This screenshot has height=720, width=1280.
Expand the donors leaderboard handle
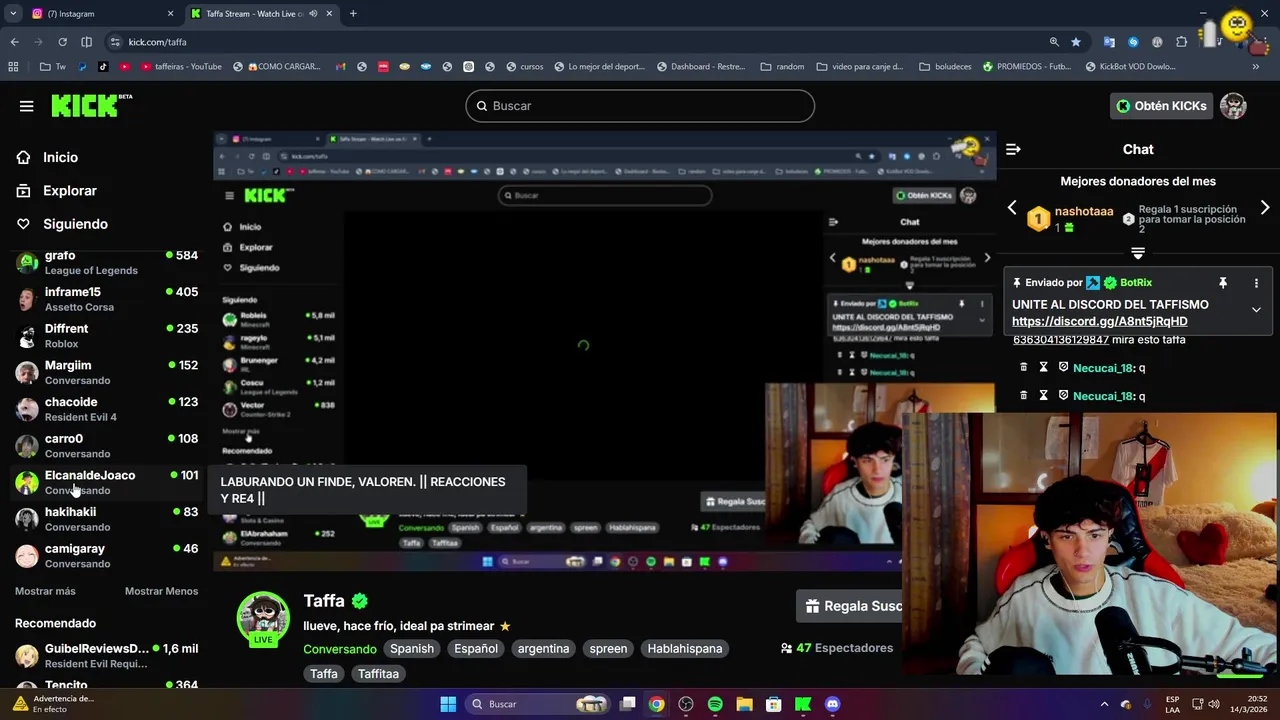tap(1138, 252)
